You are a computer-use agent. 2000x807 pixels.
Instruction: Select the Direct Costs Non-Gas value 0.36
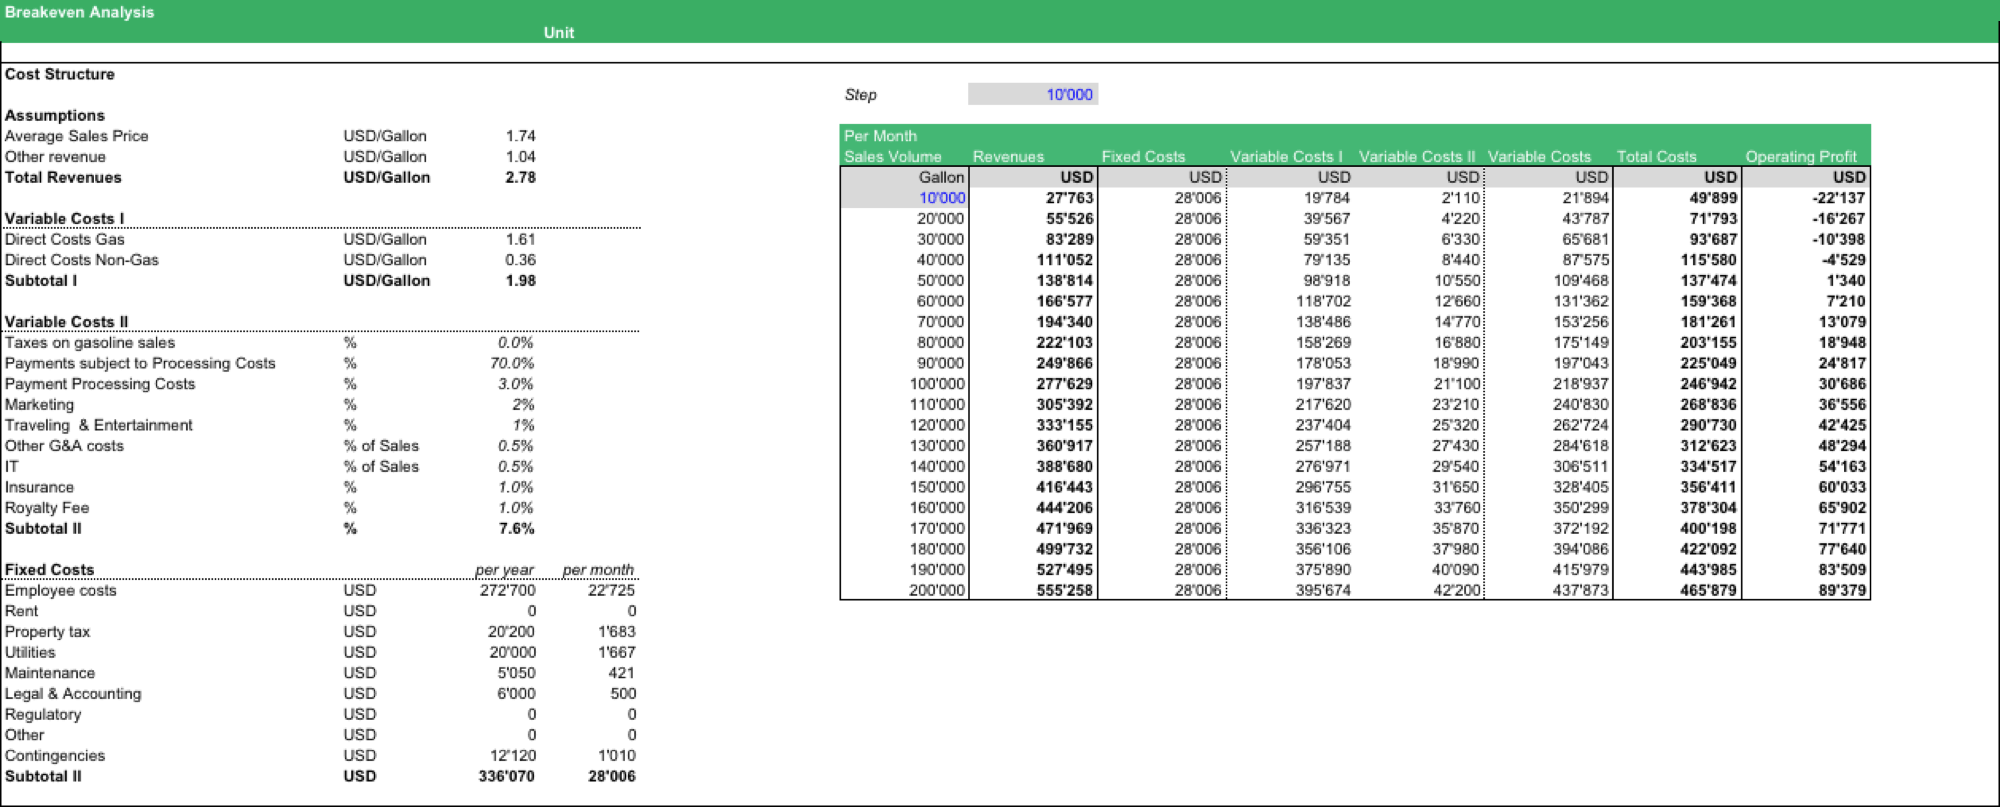point(520,260)
